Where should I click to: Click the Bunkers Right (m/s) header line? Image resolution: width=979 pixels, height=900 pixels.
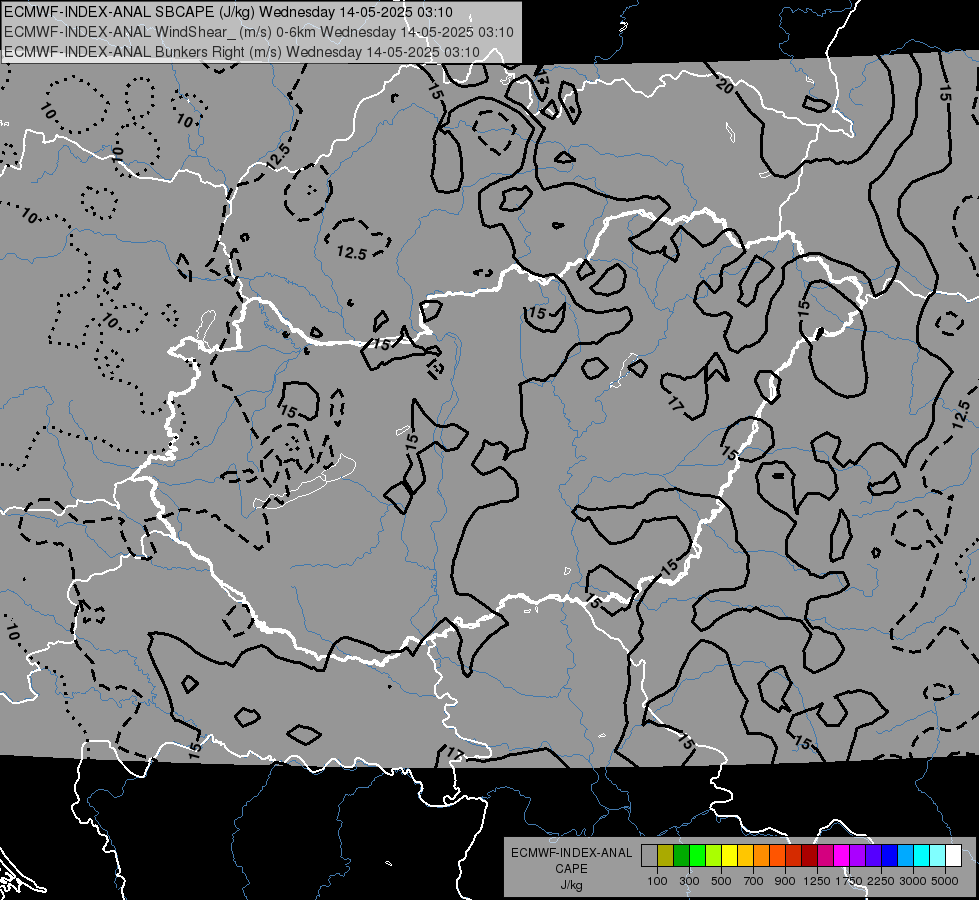[x=242, y=52]
